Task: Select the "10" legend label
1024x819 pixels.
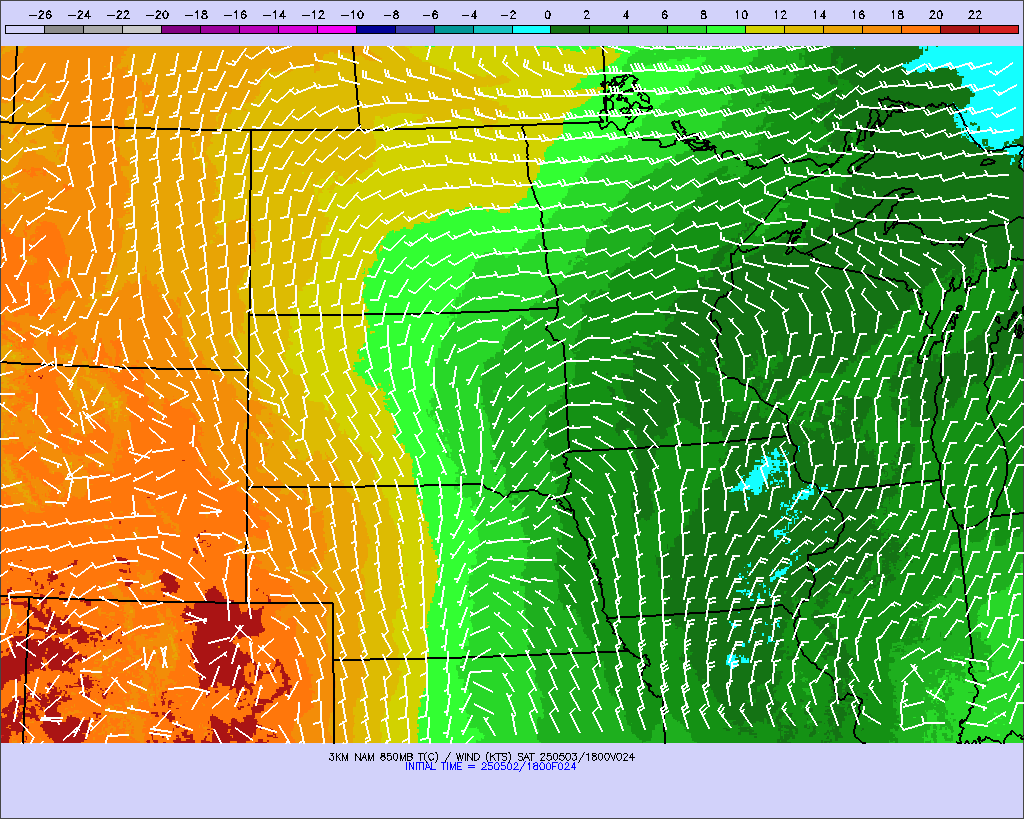Action: click(741, 14)
